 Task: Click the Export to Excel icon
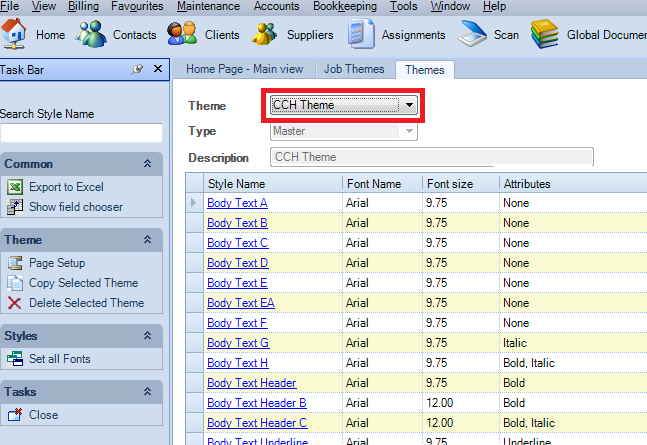click(15, 187)
